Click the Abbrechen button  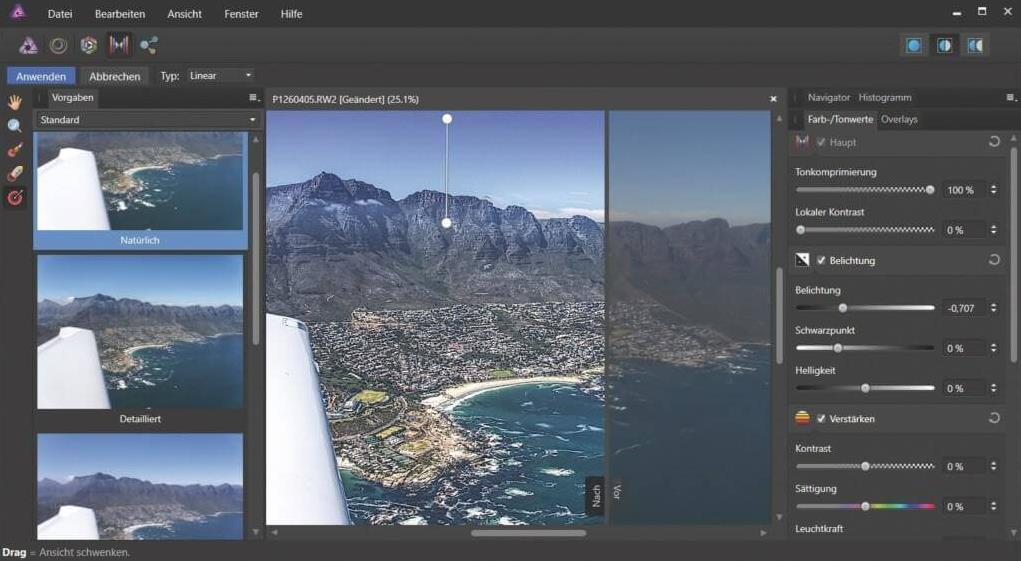tap(115, 76)
